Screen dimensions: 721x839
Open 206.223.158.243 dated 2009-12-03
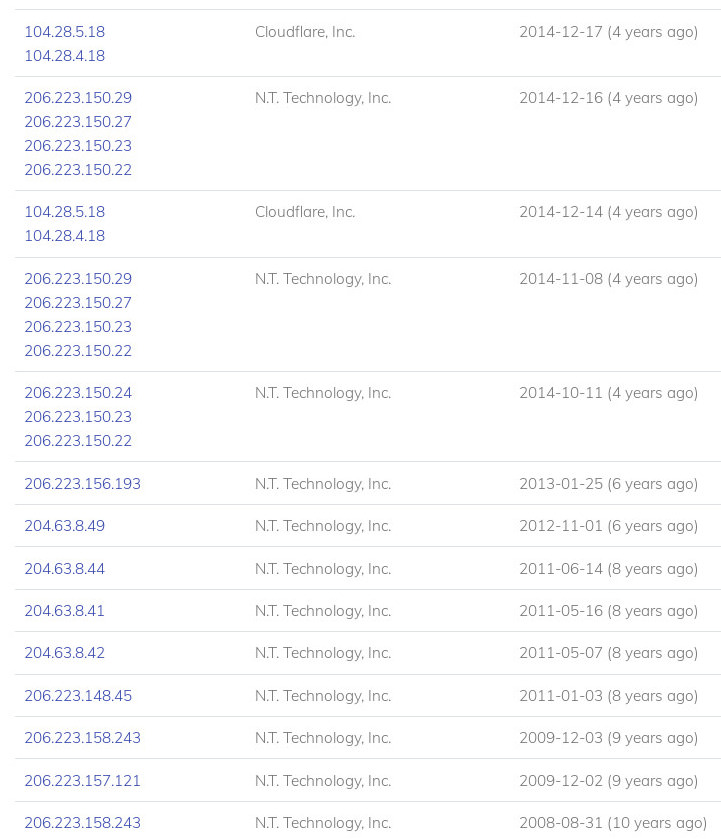point(82,738)
